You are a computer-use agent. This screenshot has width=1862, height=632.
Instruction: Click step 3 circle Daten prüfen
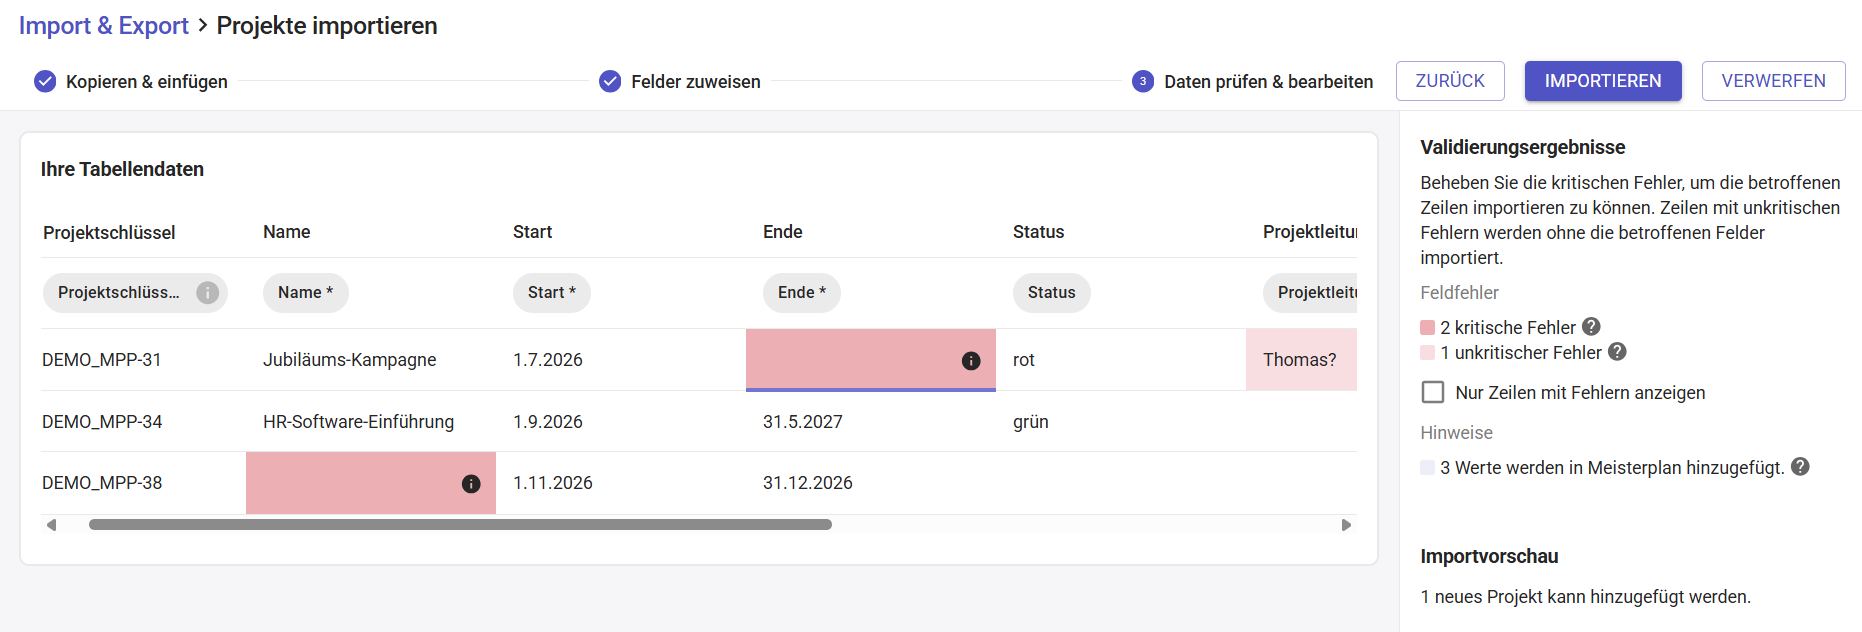[1143, 81]
